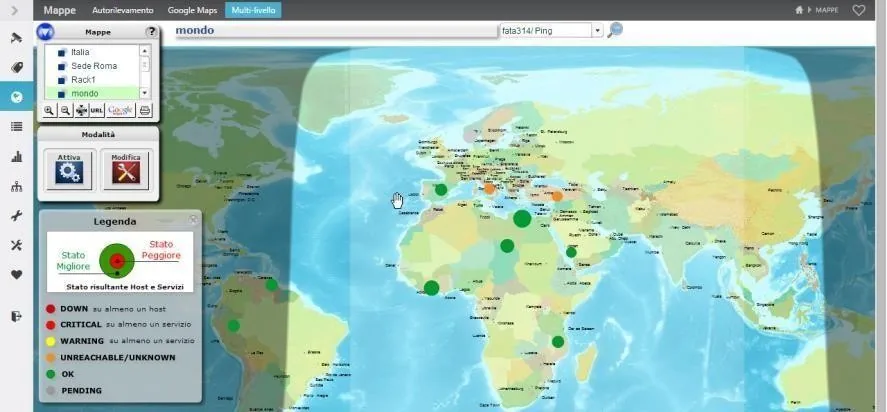Activate the Modifica mode button
Screen dimensions: 887x412
(x=126, y=169)
